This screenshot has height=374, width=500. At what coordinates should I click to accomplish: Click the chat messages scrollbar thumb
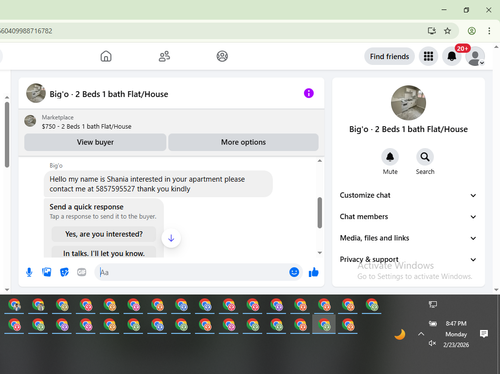click(x=320, y=213)
